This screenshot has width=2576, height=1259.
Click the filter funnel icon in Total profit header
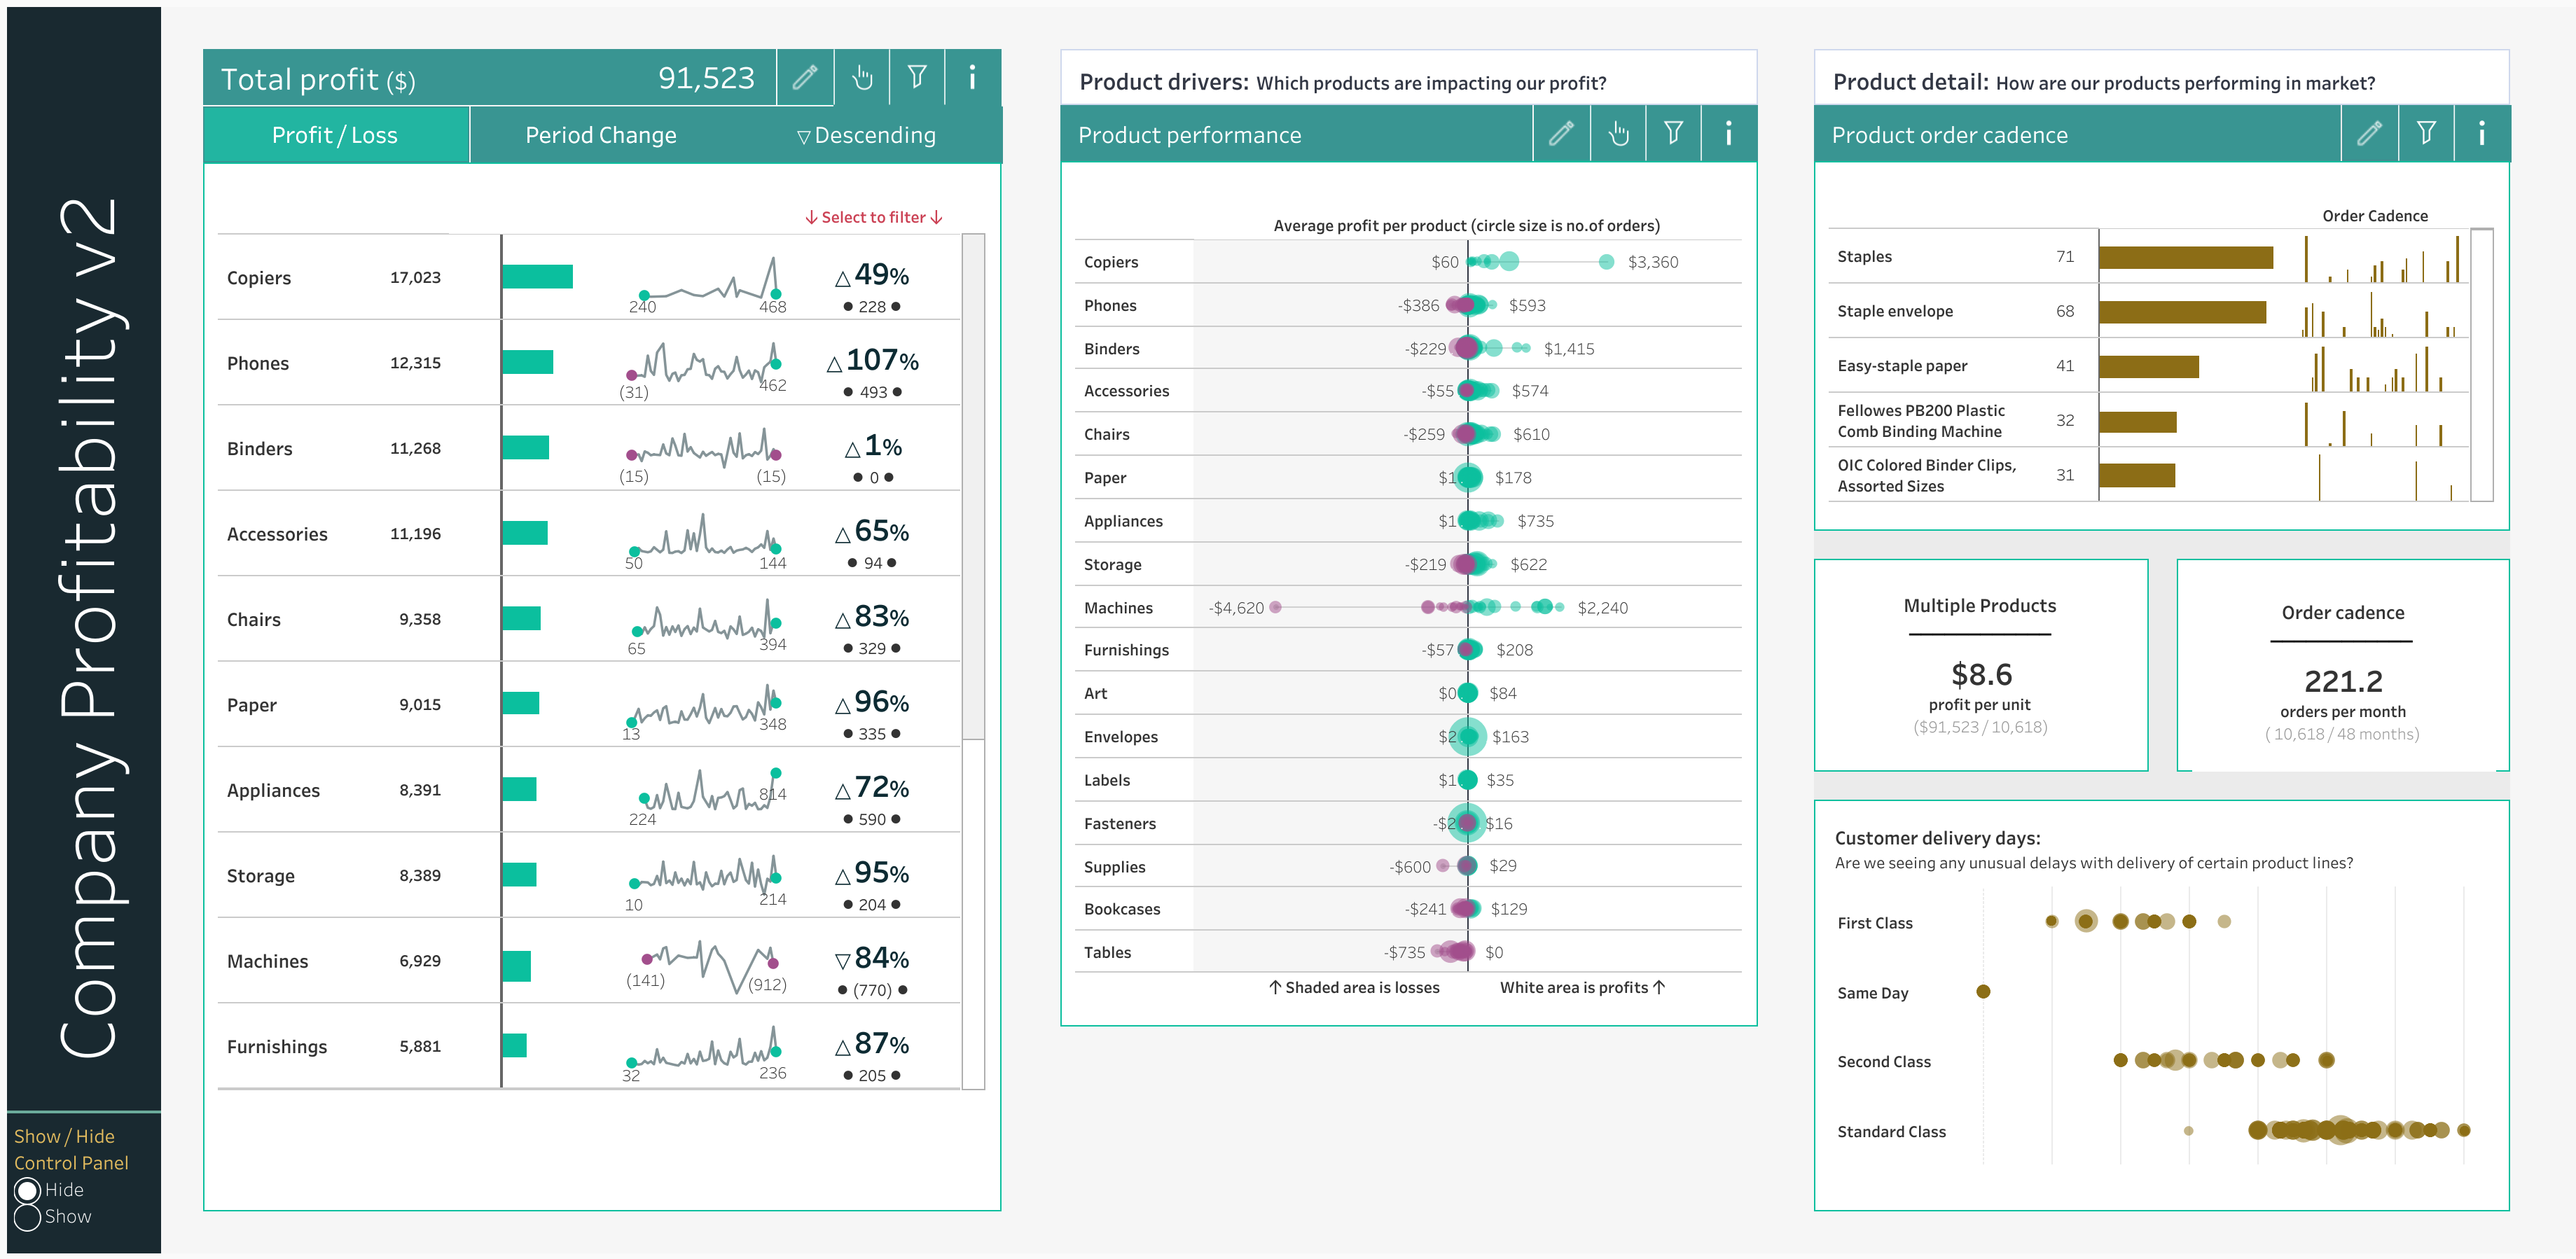click(917, 77)
